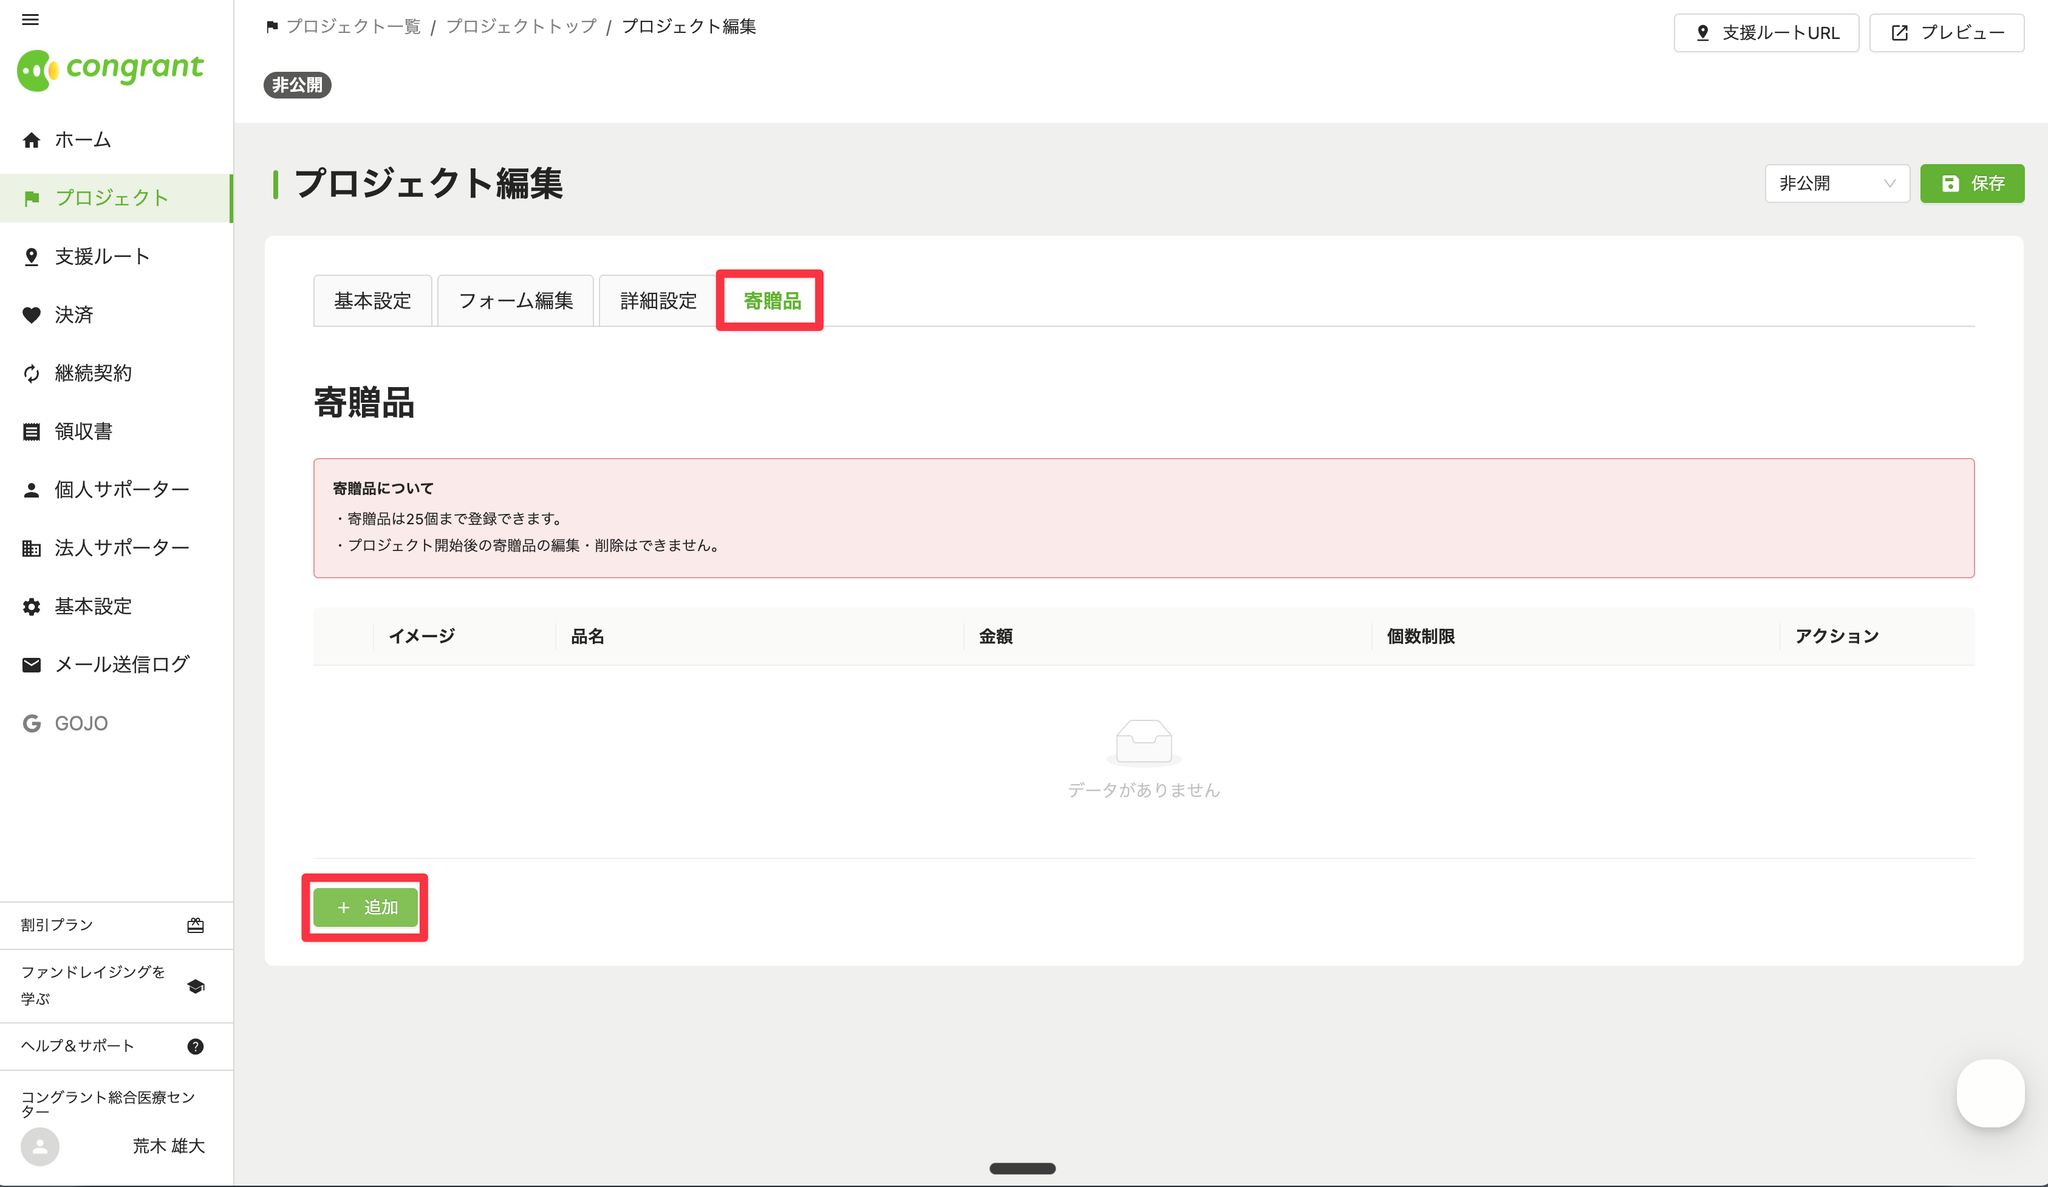Click the メール送信ログ envelope icon
Viewport: 2048px width, 1187px height.
click(x=32, y=665)
